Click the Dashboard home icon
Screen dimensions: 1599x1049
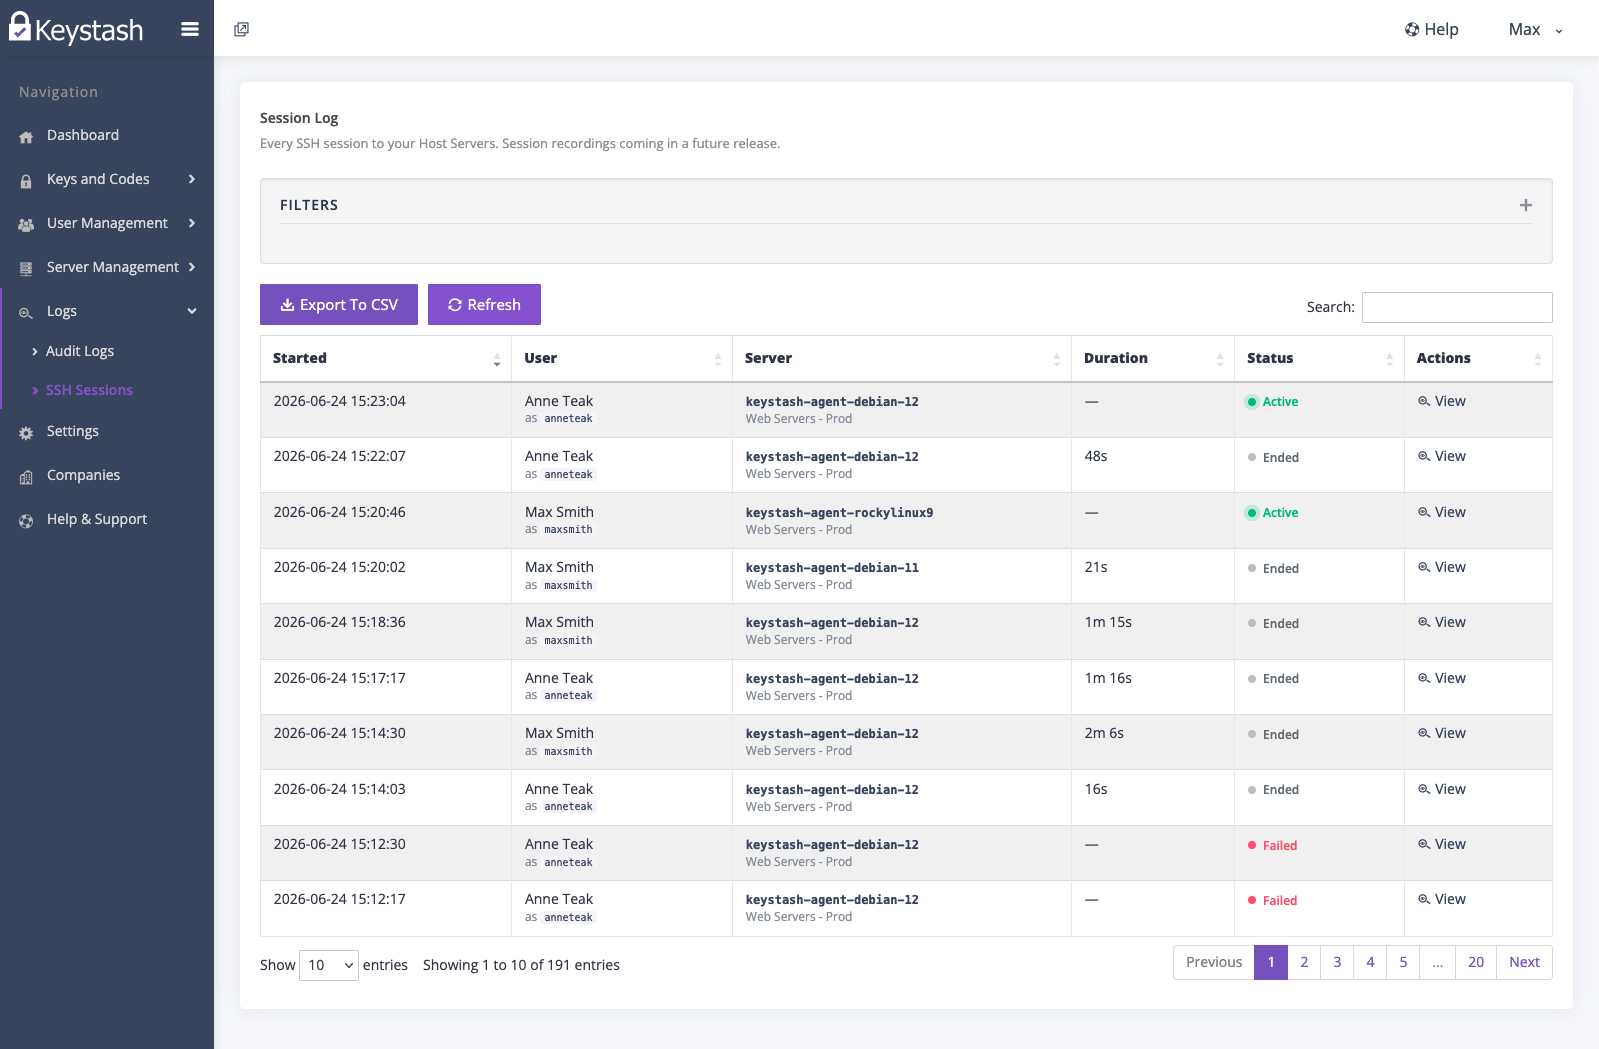coord(26,137)
